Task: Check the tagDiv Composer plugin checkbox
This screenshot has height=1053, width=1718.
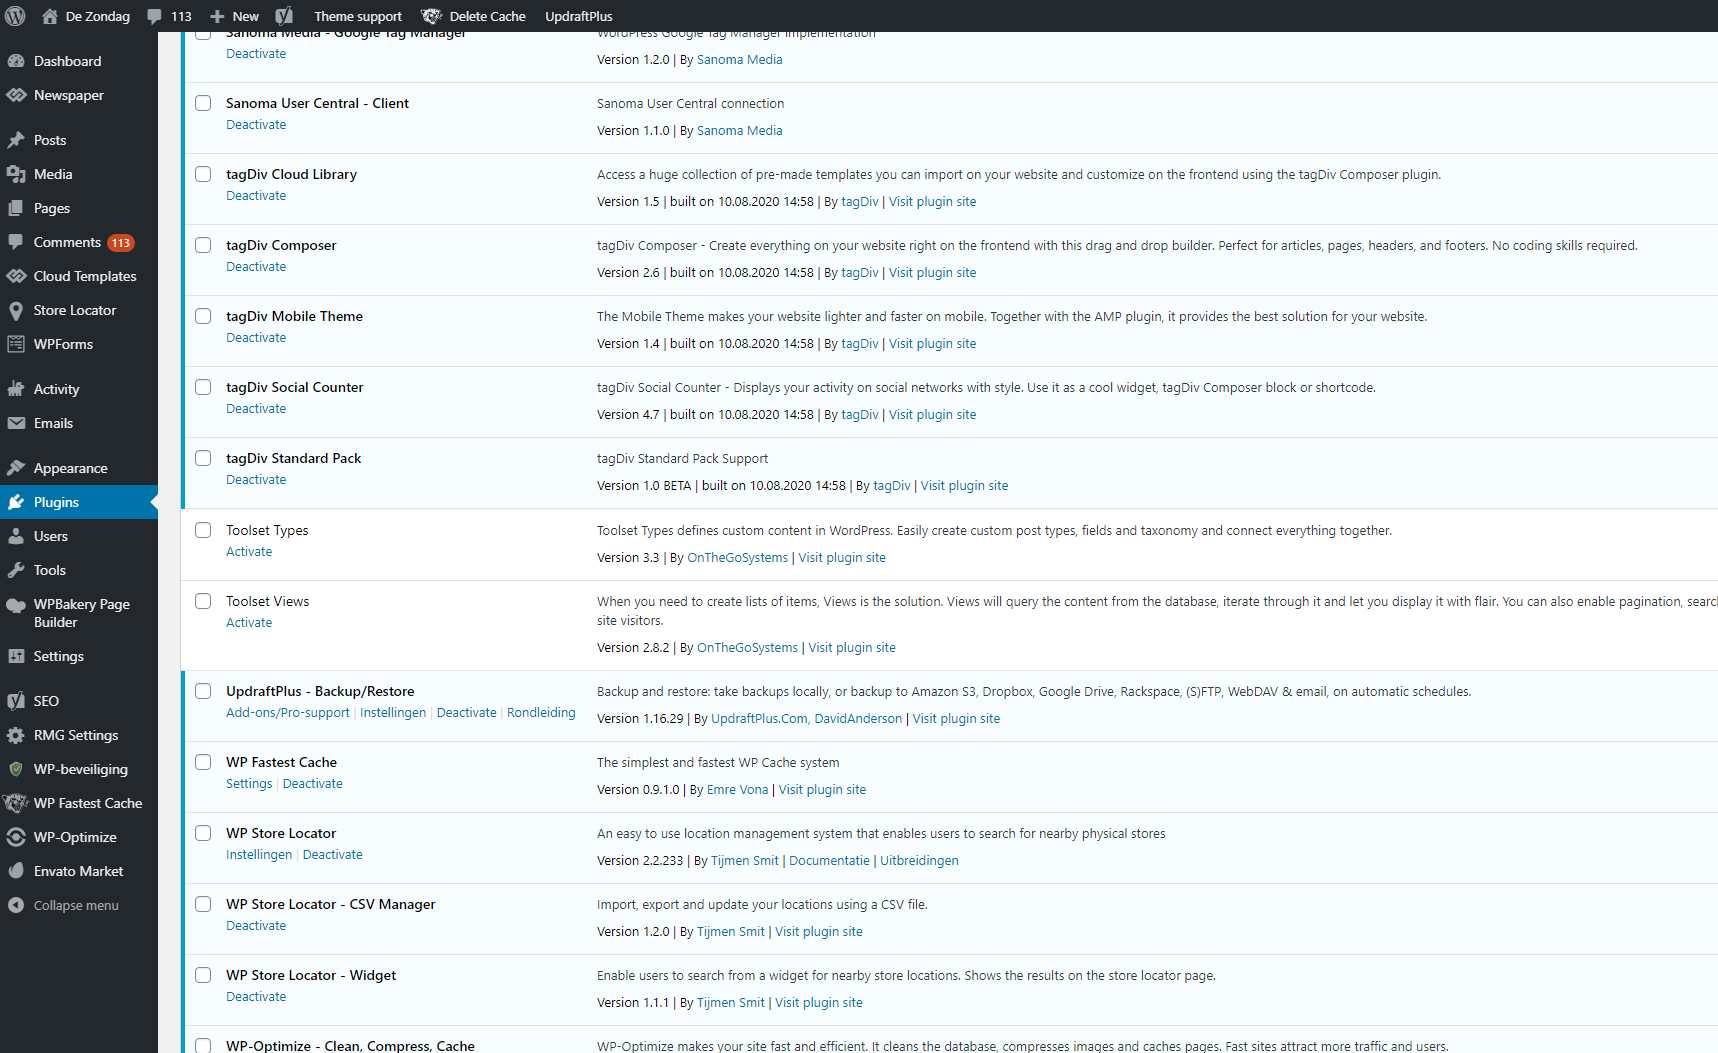Action: 203,245
